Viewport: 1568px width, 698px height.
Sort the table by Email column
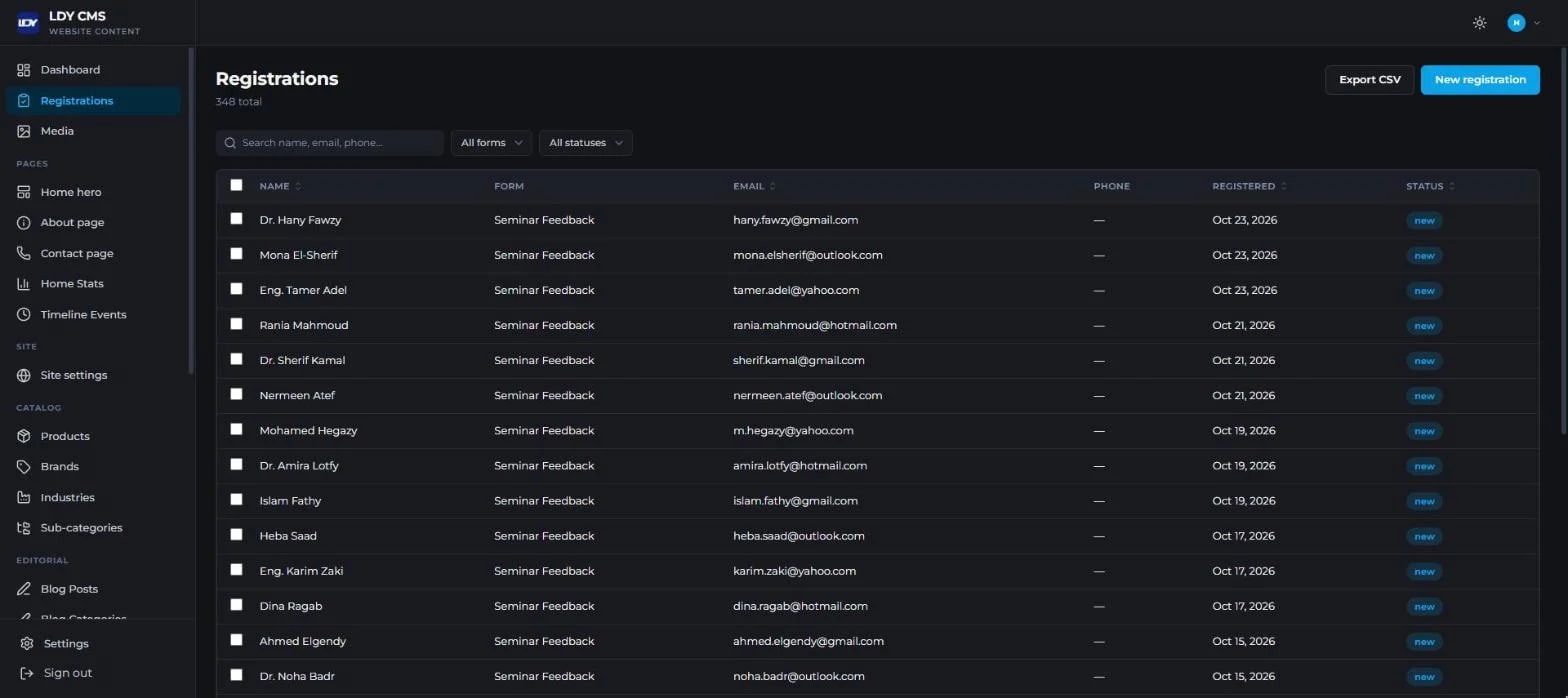point(754,186)
